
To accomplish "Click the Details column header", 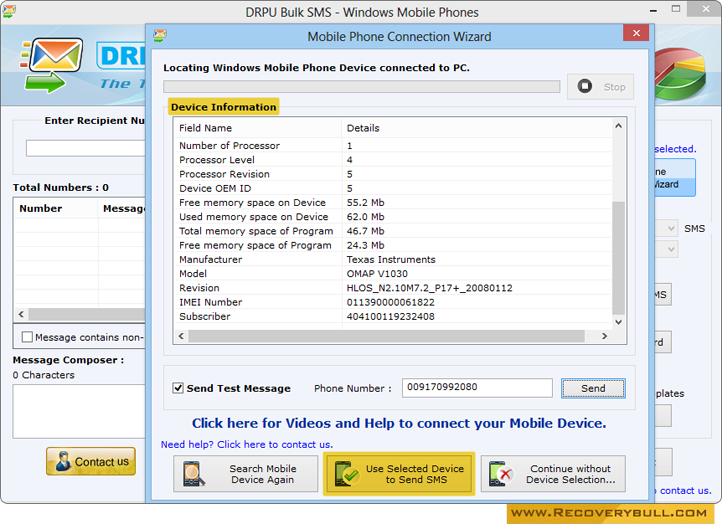I will click(x=477, y=128).
